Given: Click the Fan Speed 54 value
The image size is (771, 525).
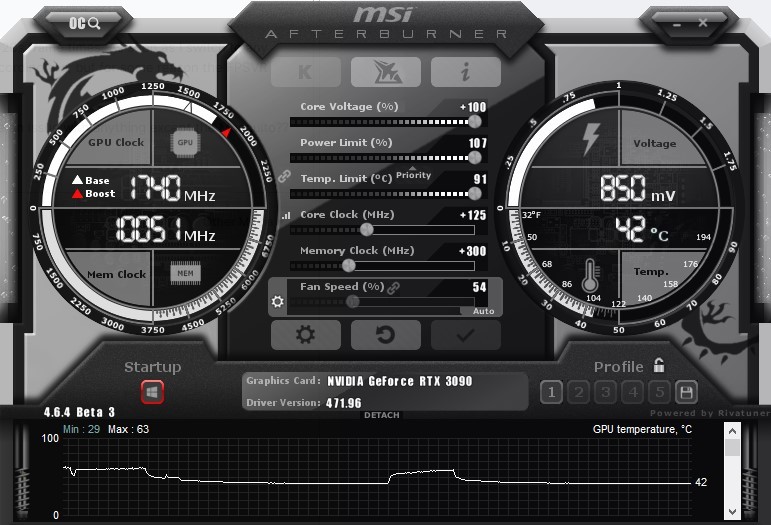Looking at the screenshot, I should click(479, 287).
